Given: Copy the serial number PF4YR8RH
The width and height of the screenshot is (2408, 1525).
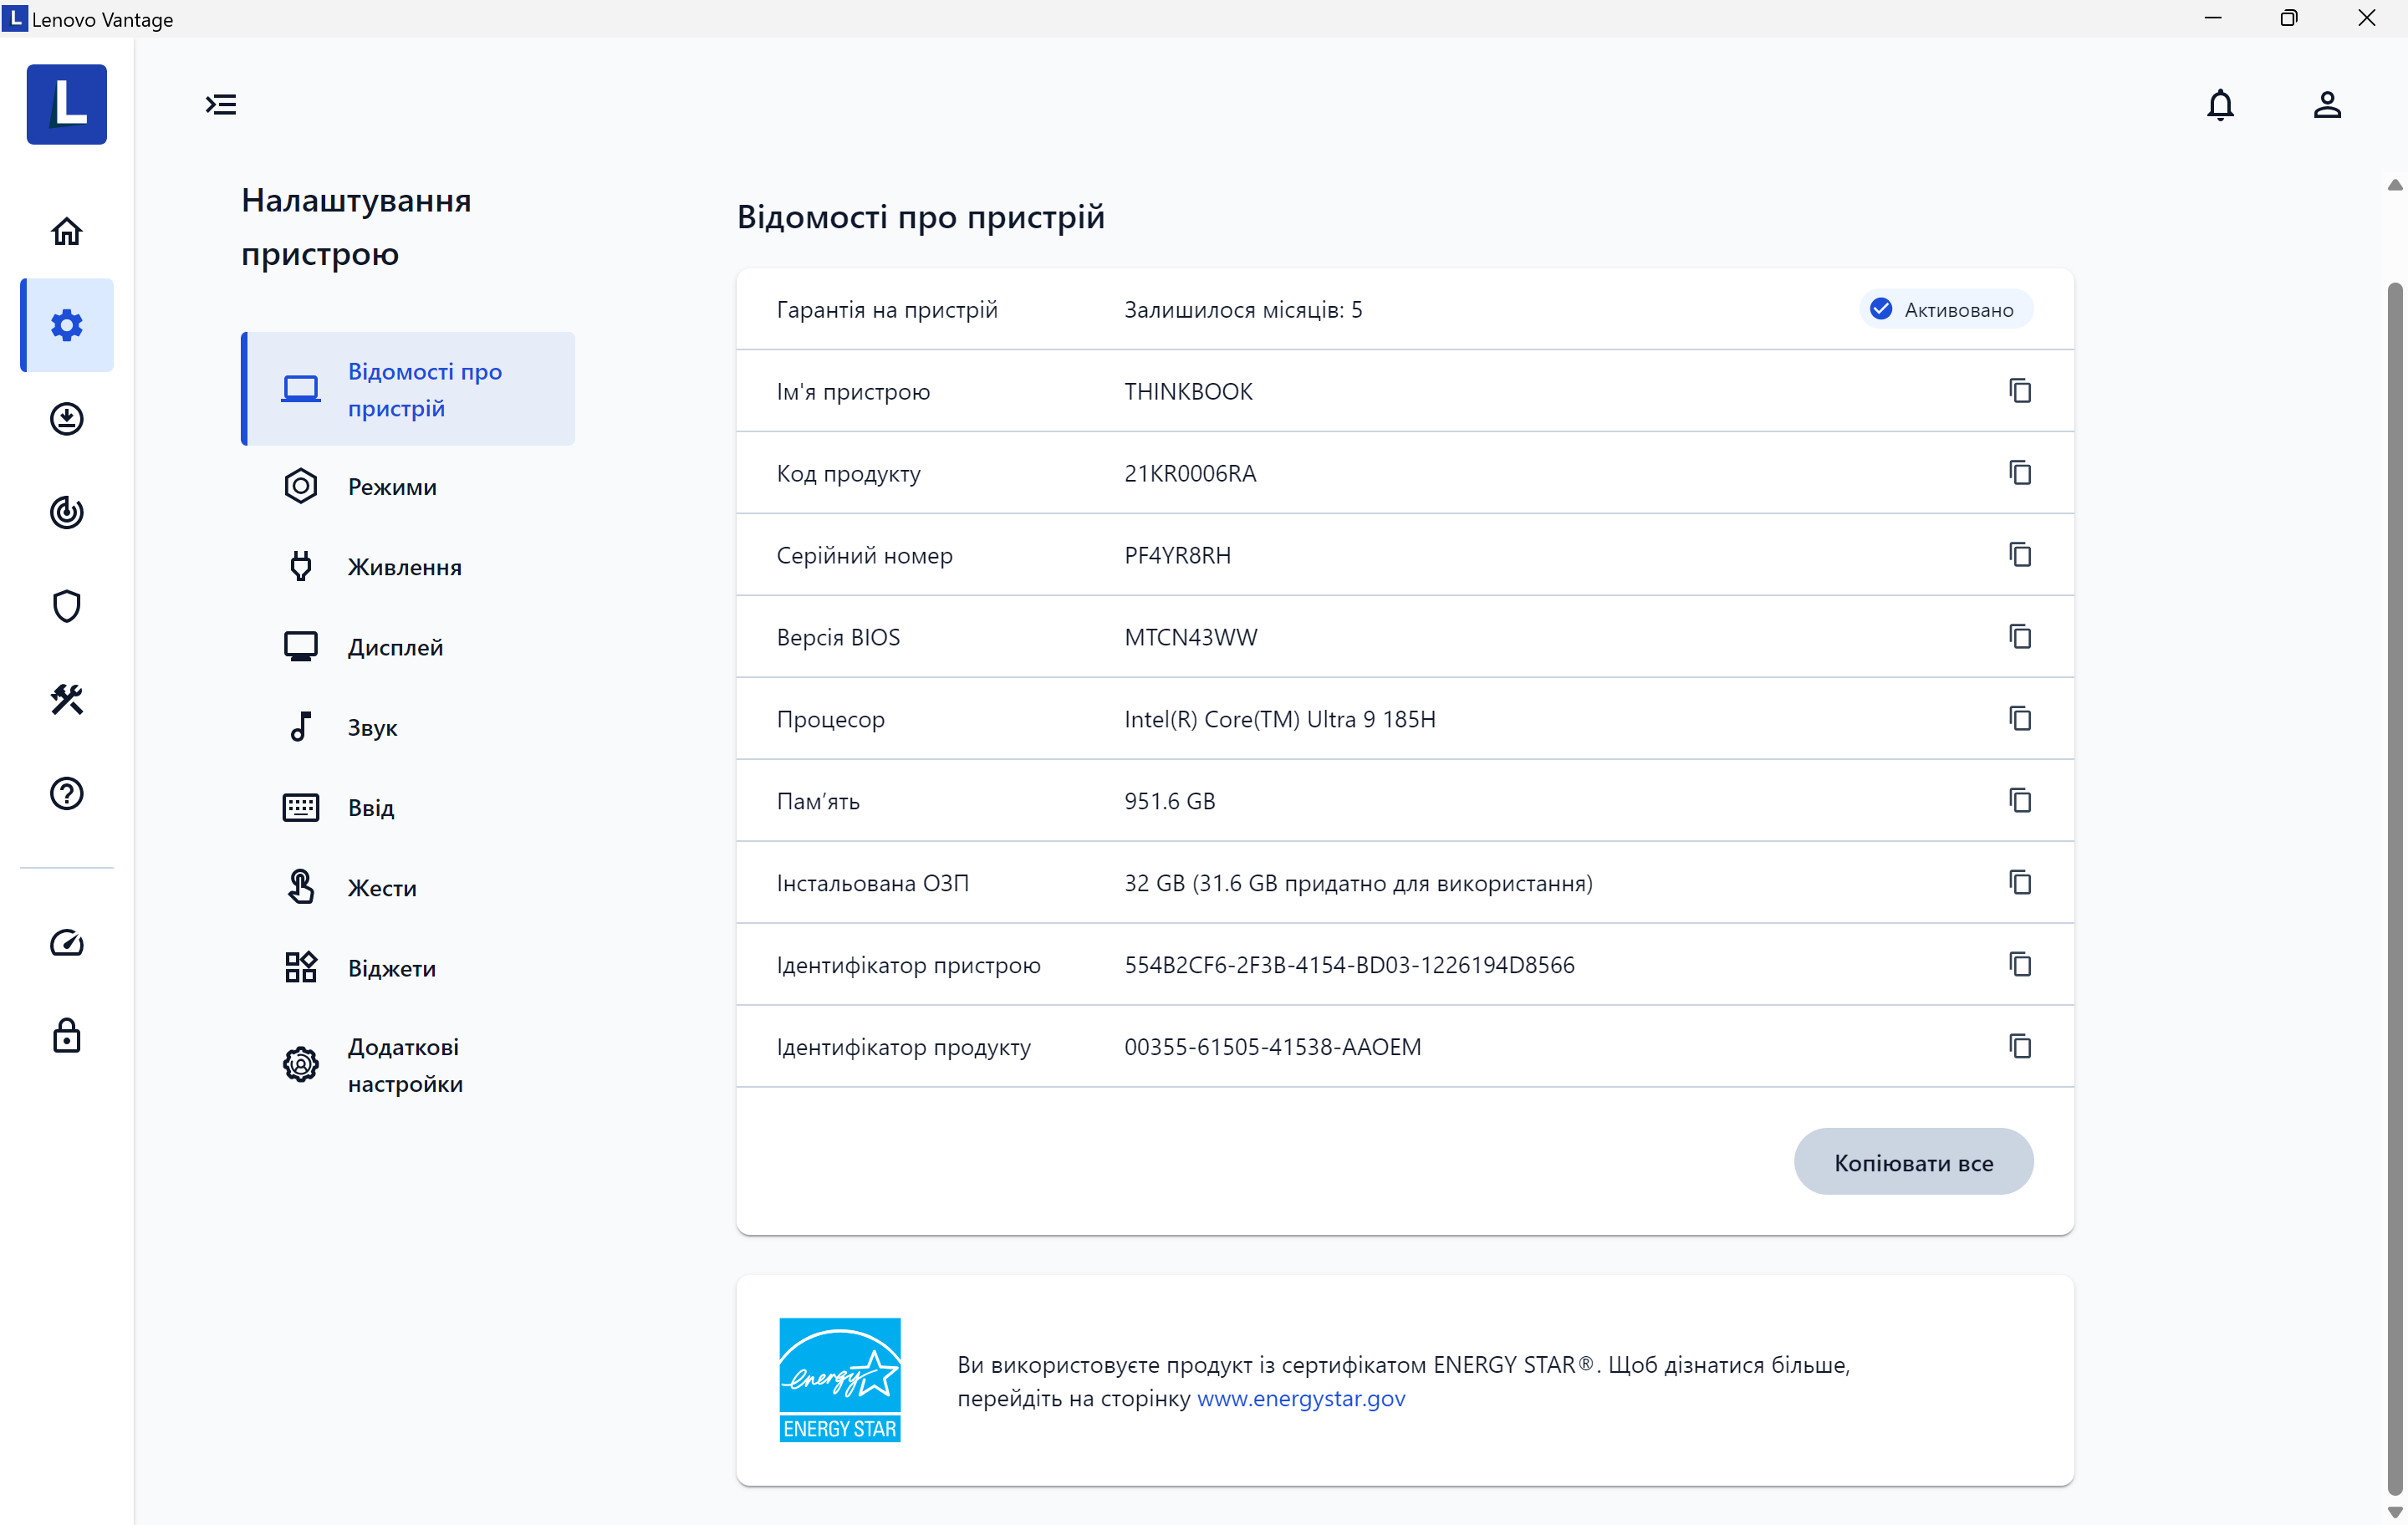Looking at the screenshot, I should [2020, 555].
